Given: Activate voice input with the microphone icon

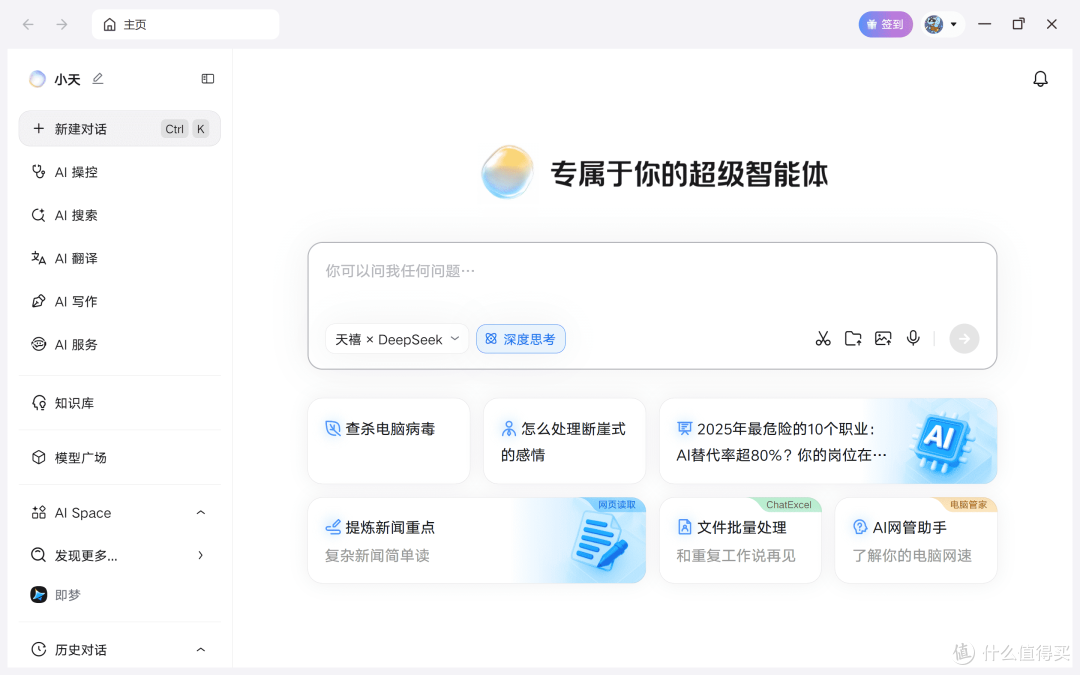Looking at the screenshot, I should [913, 338].
